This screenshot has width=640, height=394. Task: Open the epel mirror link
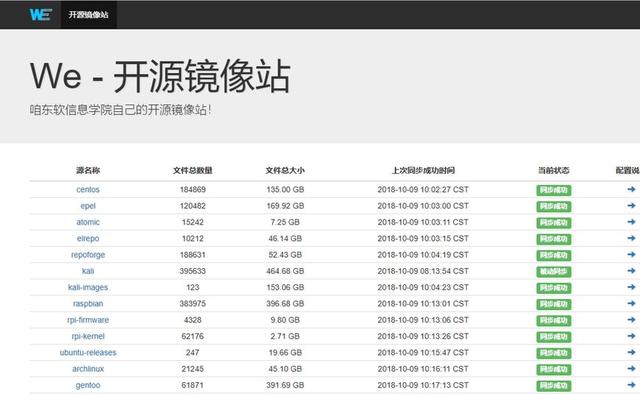click(88, 206)
